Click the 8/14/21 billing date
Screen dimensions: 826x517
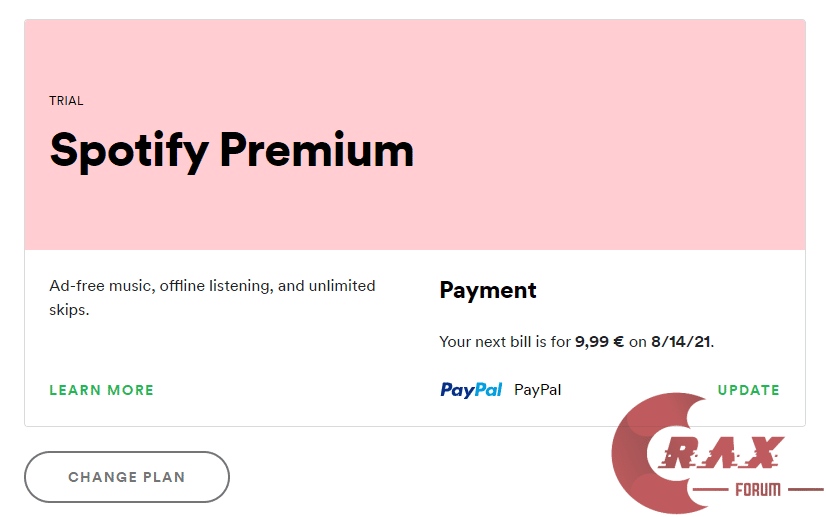[x=680, y=342]
